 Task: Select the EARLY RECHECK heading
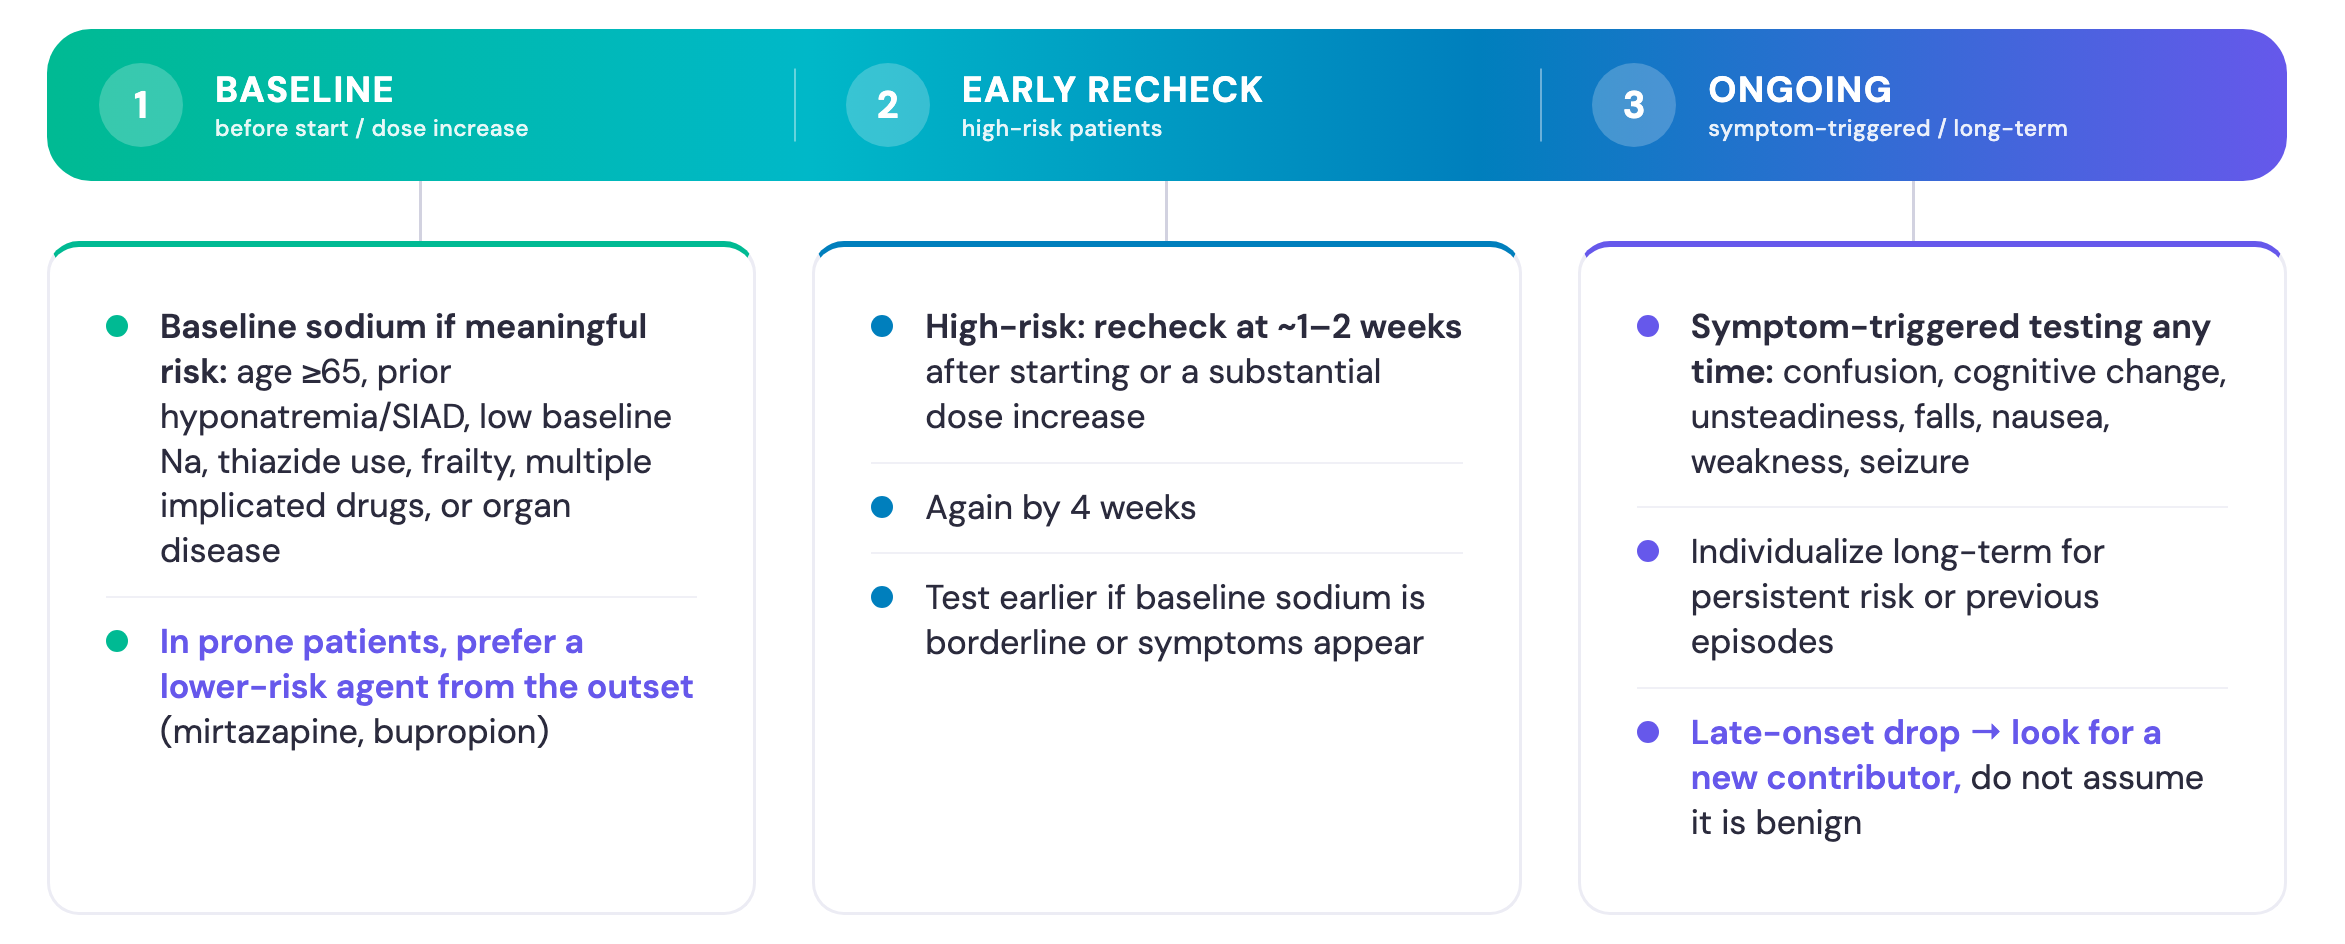[x=1112, y=90]
